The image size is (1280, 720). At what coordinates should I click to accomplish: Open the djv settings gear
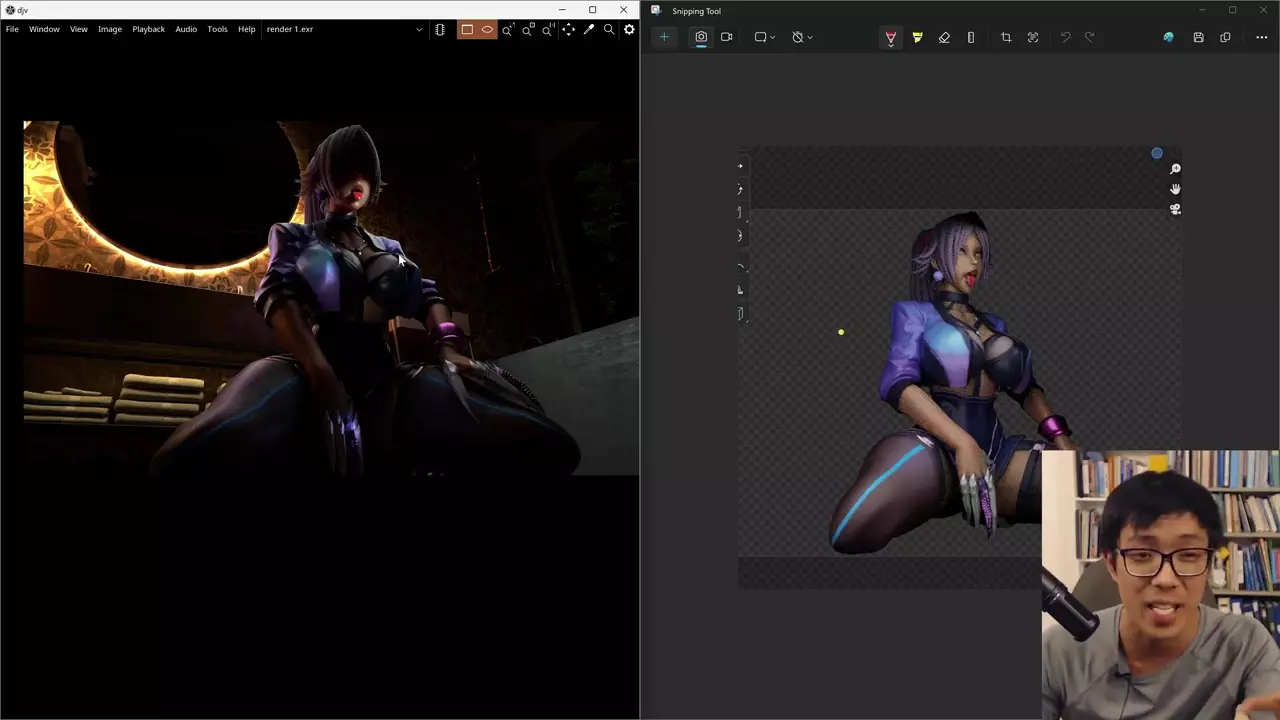tap(629, 29)
